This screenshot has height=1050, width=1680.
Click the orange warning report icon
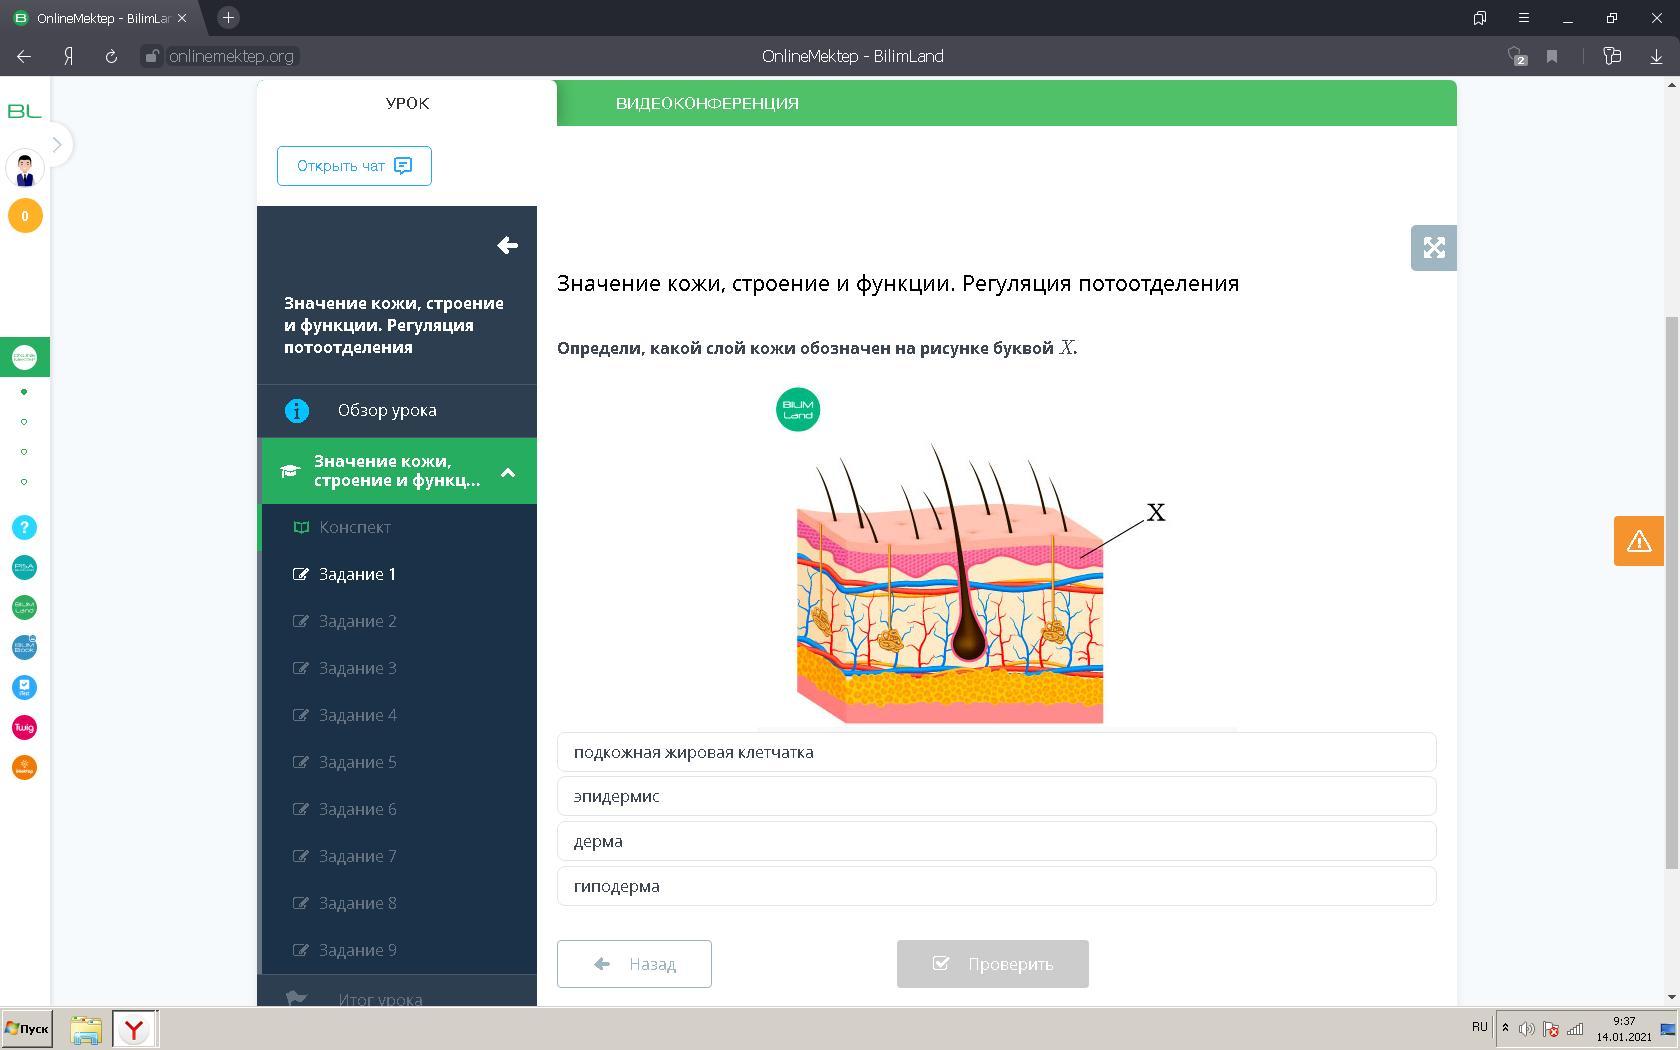1638,541
